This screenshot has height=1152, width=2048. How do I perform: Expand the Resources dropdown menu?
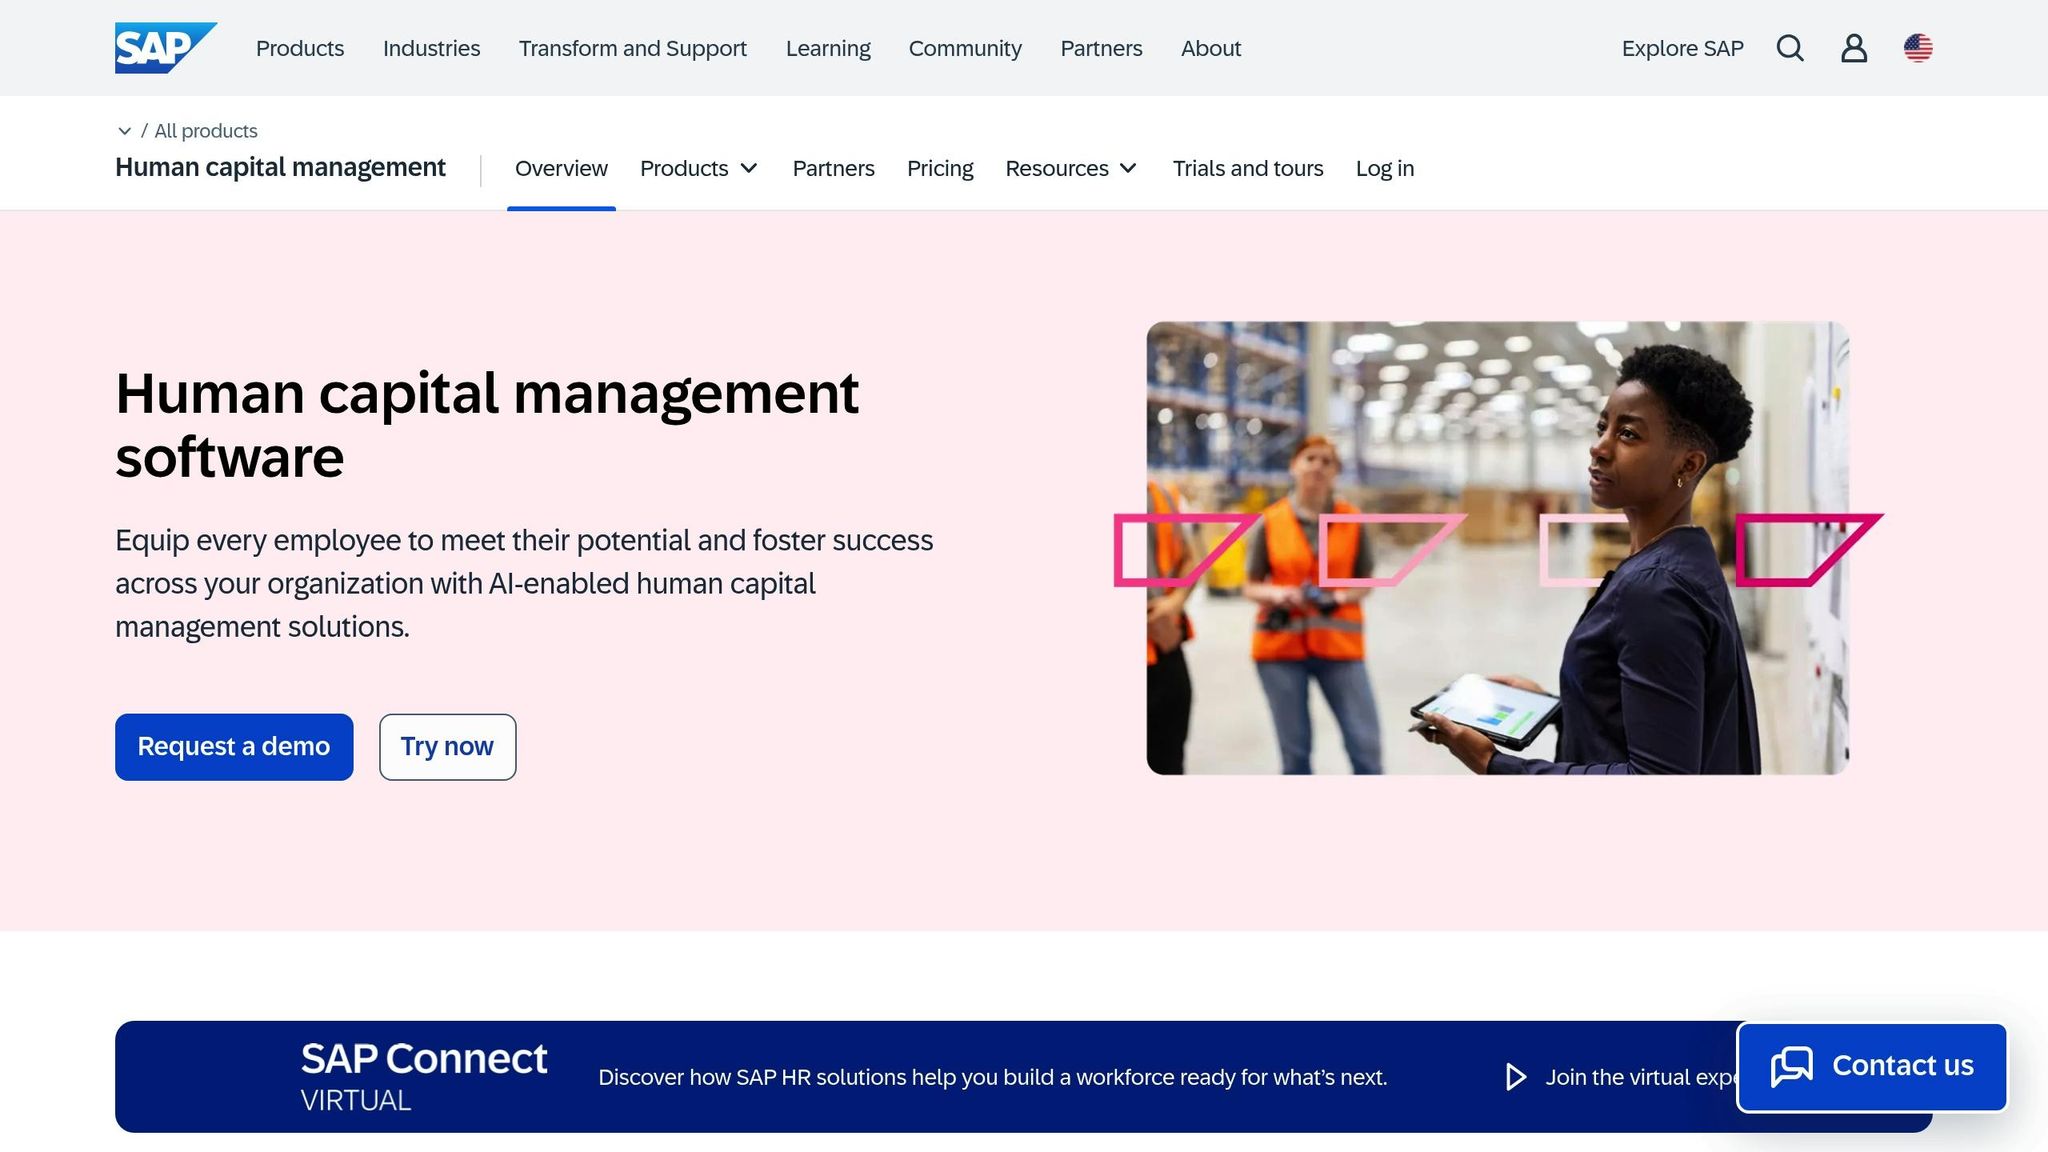[1071, 168]
